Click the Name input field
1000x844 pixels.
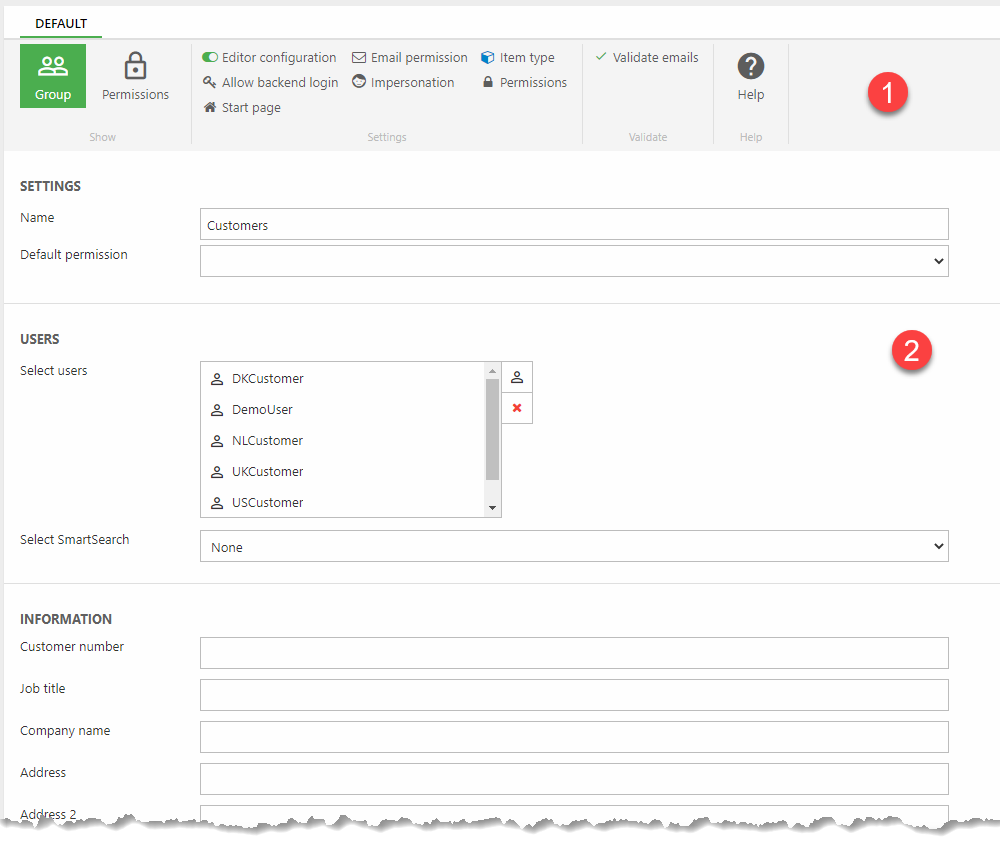(x=574, y=225)
